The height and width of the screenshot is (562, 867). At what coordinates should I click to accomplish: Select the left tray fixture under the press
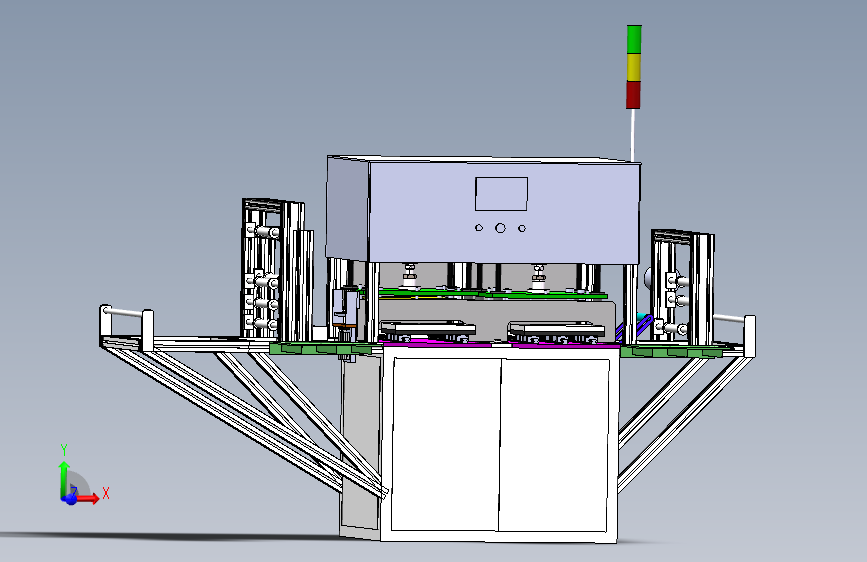(x=427, y=330)
